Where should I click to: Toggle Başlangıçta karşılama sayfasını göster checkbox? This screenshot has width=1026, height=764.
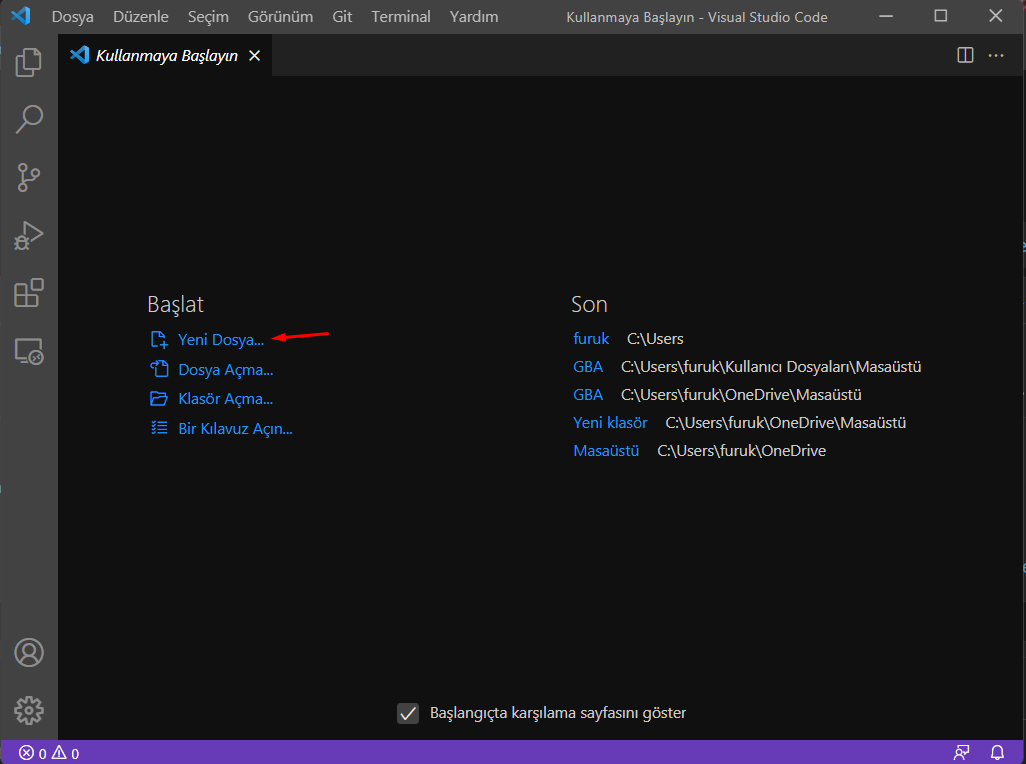point(408,713)
